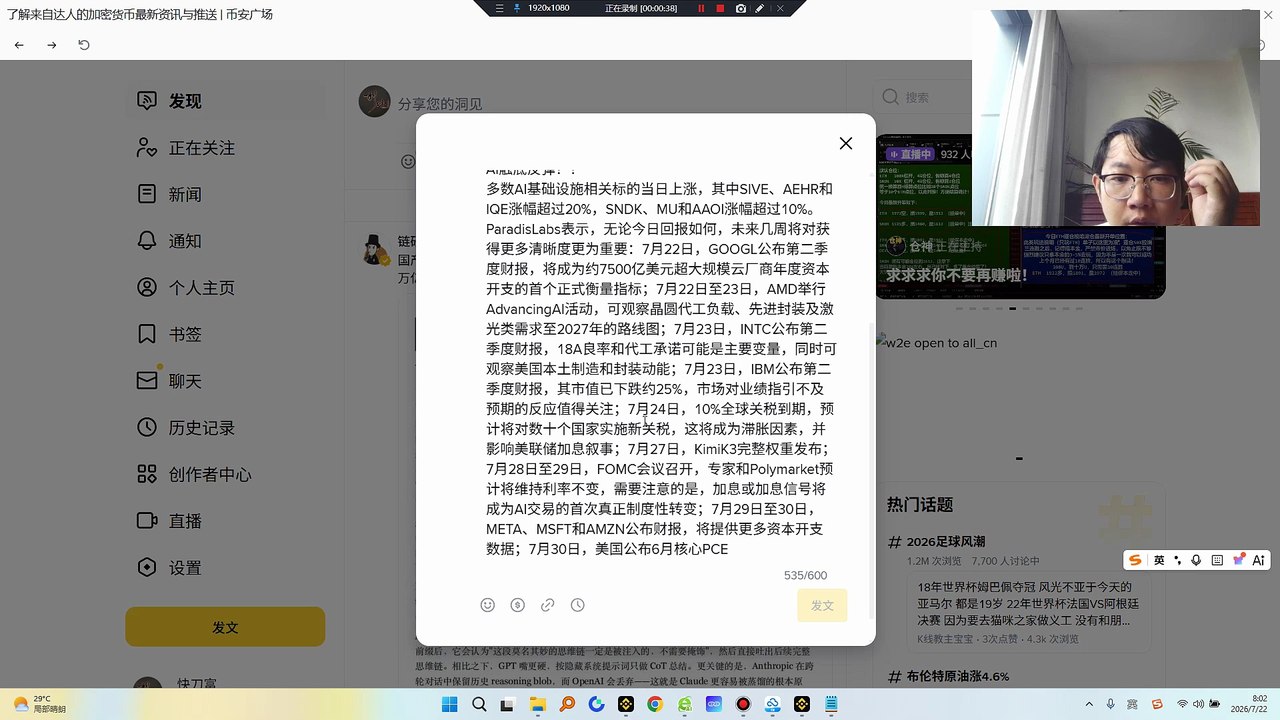
Task: Add a coin tag with dollar icon
Action: click(517, 605)
